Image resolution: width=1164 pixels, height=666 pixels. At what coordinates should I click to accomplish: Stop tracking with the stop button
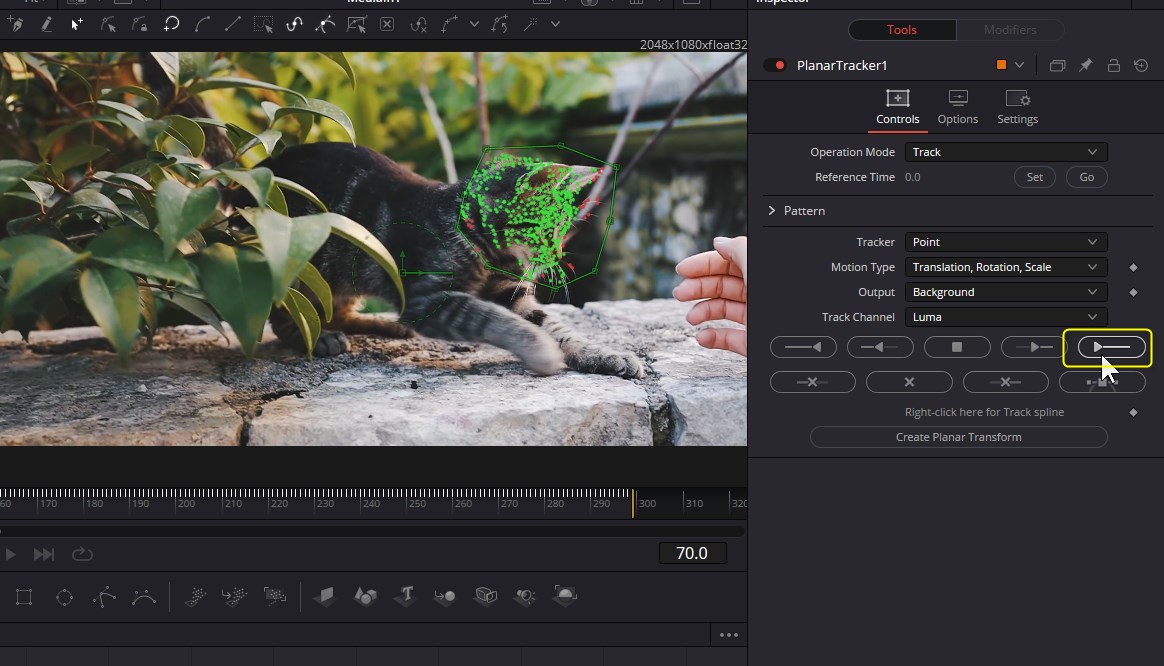956,347
